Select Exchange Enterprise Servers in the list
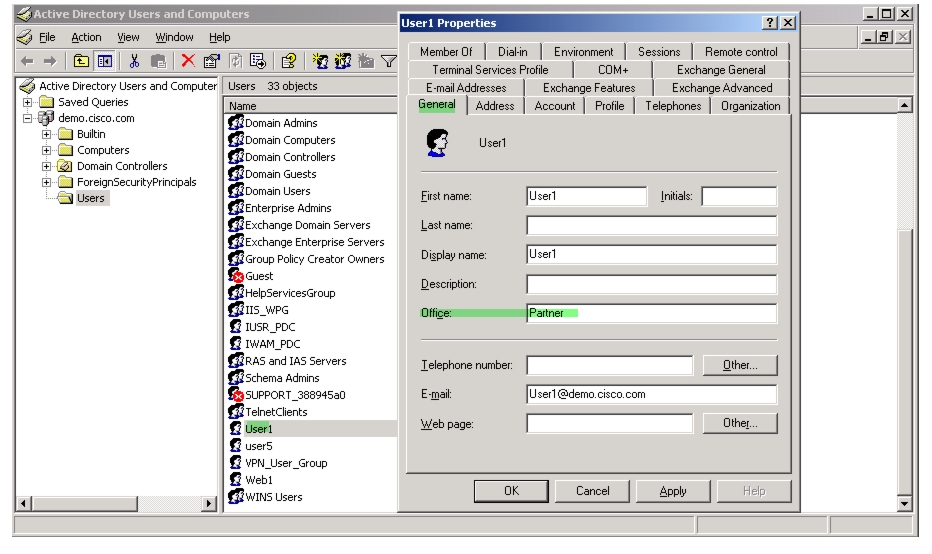This screenshot has height=554, width=932. (x=314, y=242)
